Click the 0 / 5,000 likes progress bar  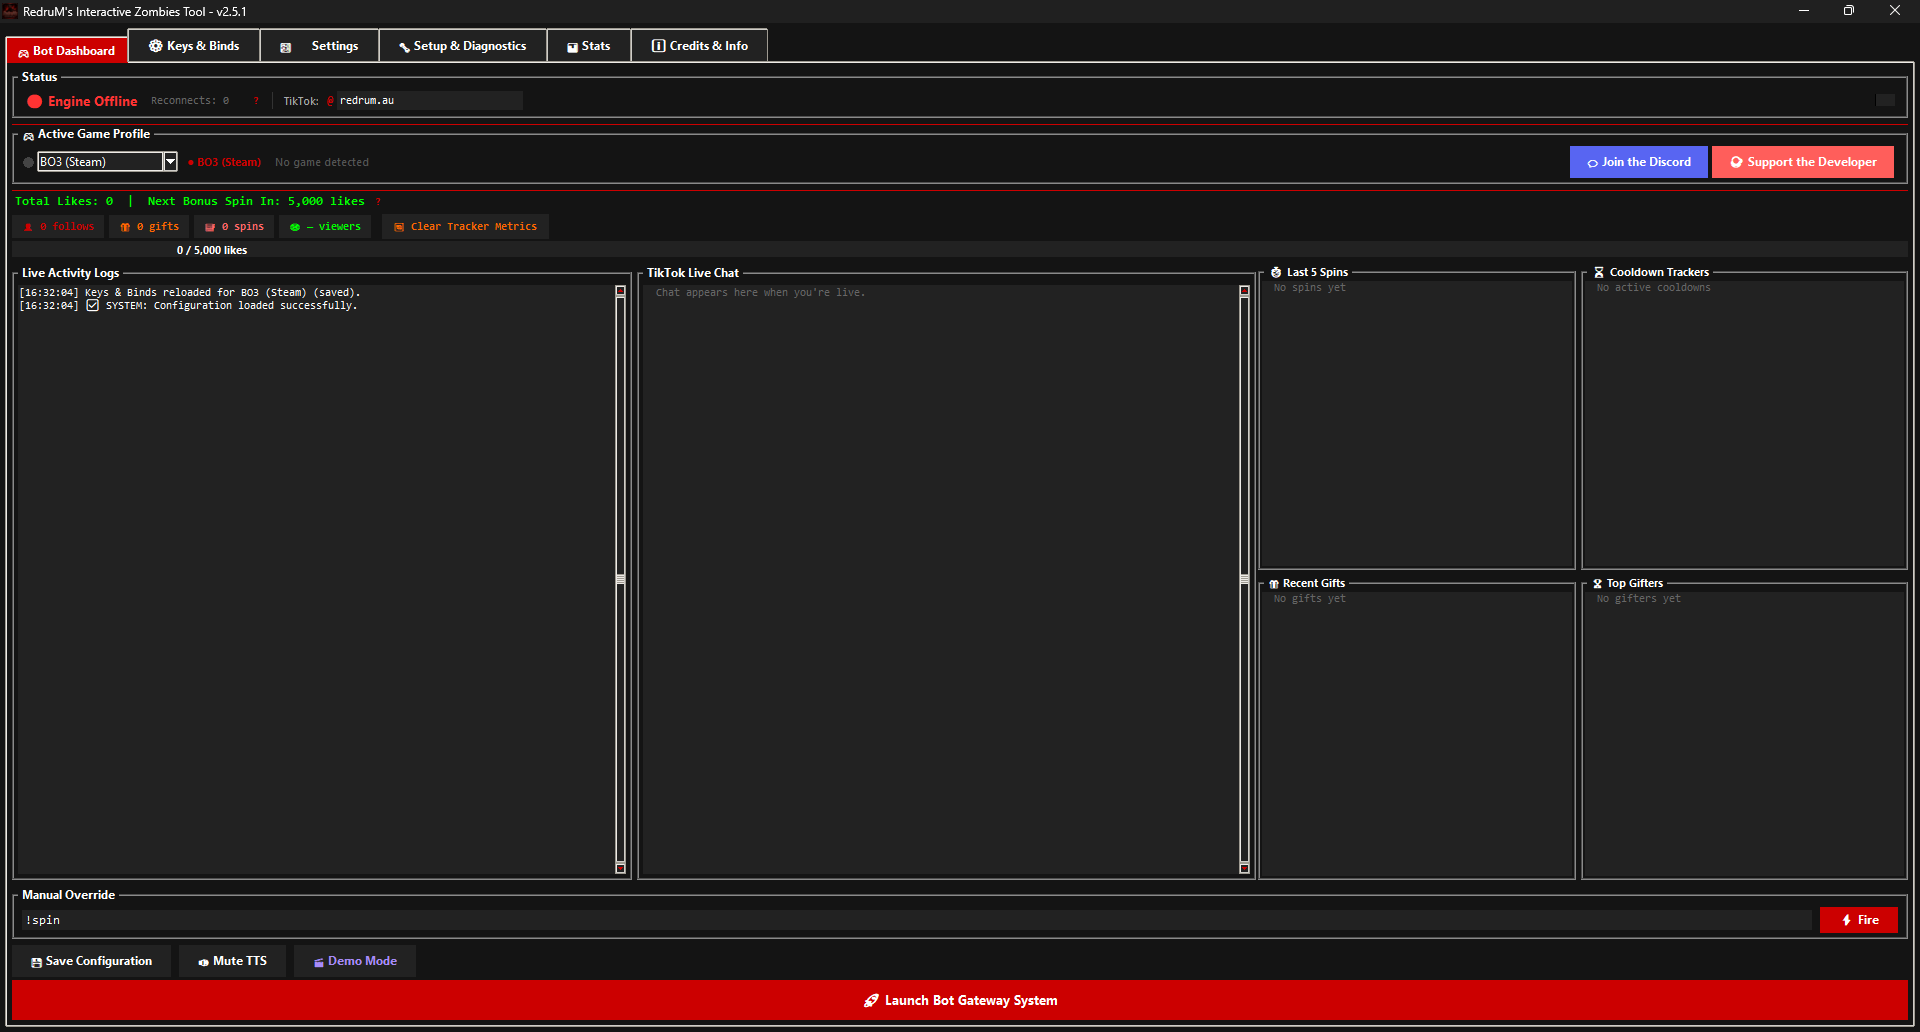tap(960, 250)
